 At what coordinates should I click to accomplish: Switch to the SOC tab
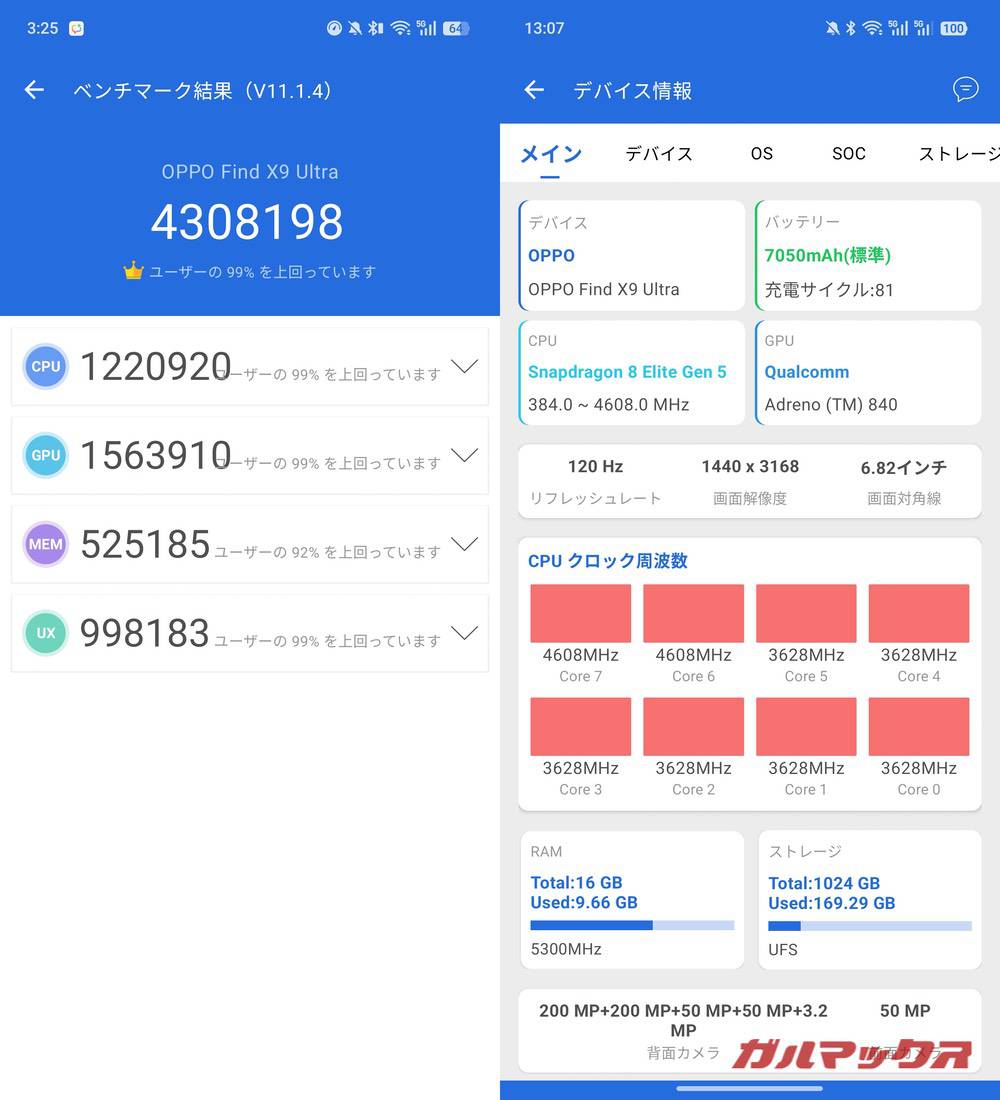pyautogui.click(x=848, y=154)
